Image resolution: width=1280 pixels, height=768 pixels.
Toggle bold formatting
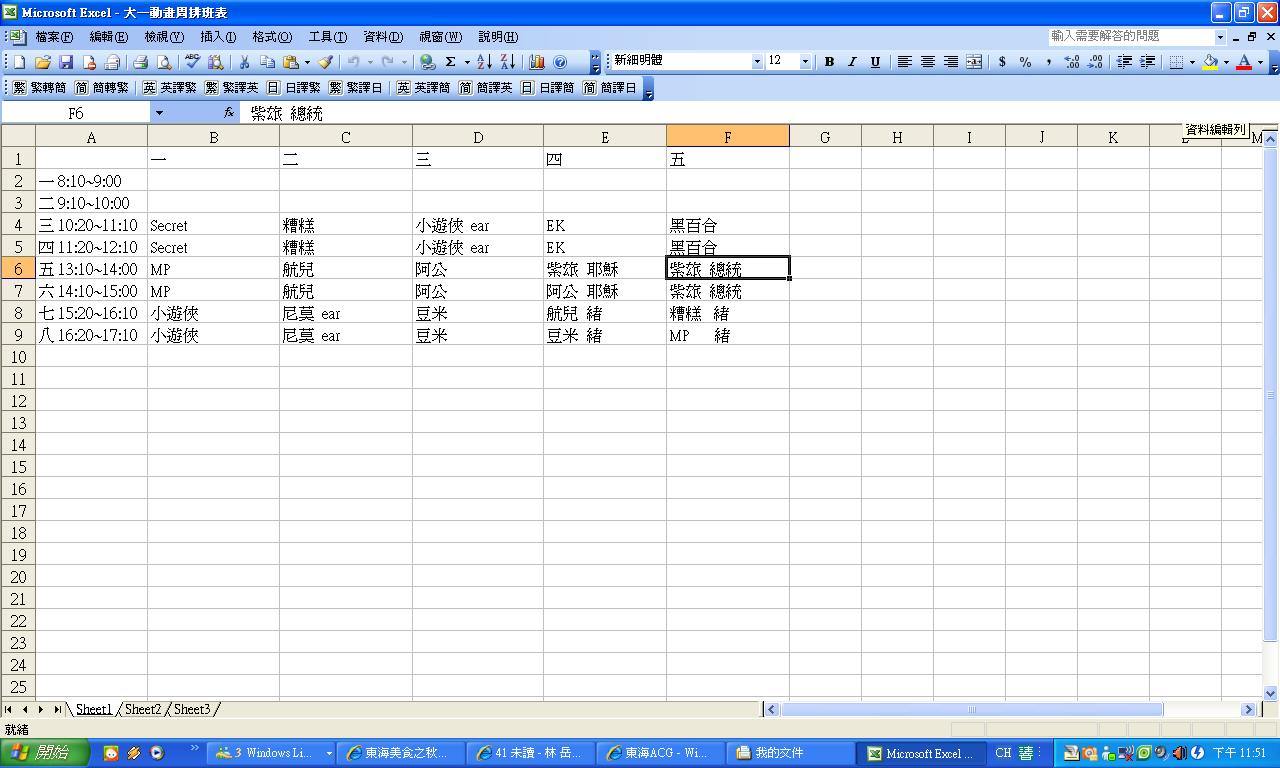[829, 62]
